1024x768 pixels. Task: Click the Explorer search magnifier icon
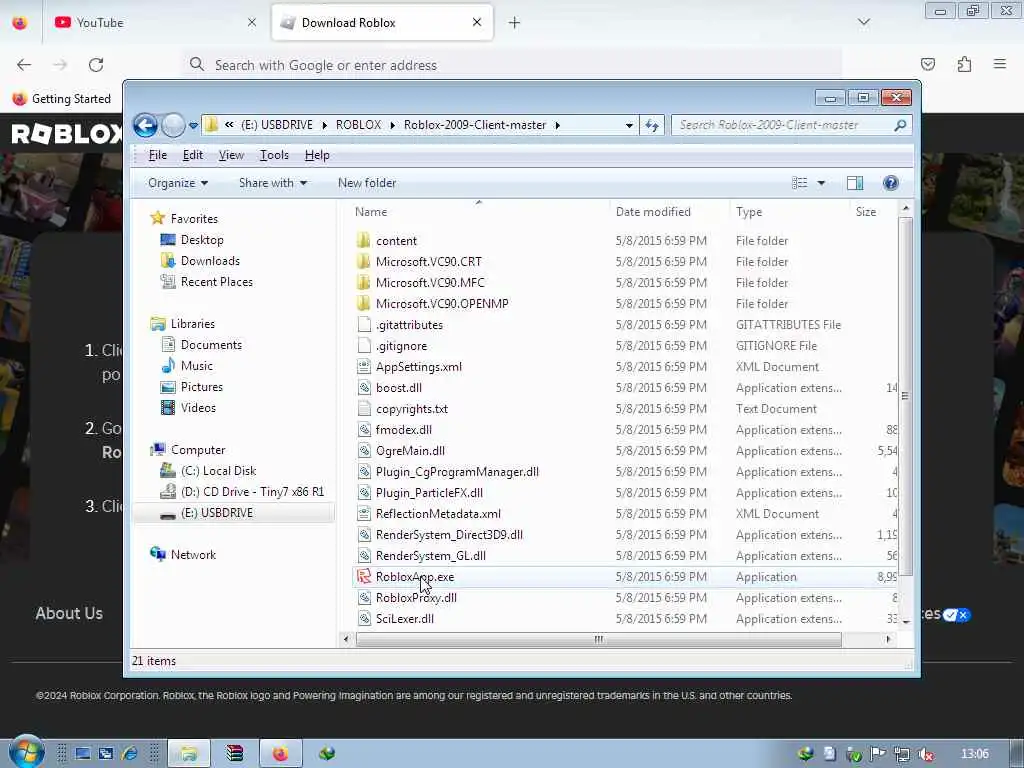click(x=900, y=125)
